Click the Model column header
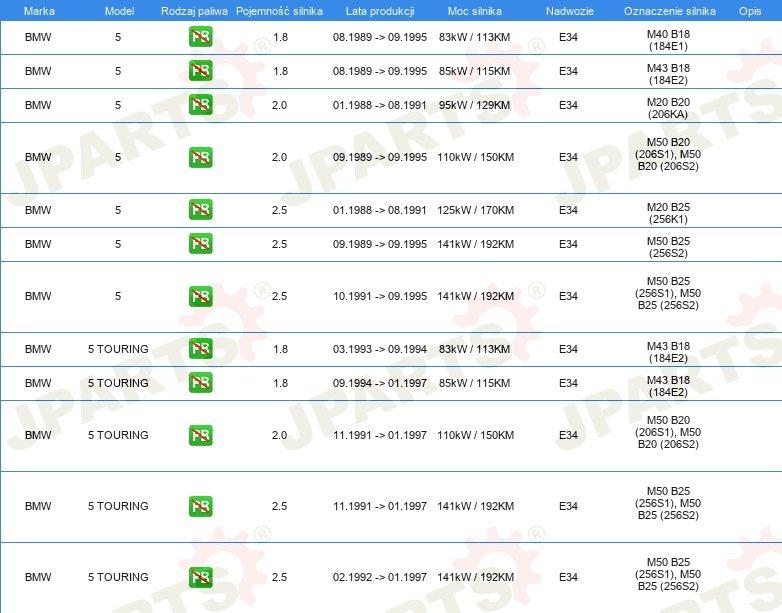This screenshot has width=782, height=613. 119,11
